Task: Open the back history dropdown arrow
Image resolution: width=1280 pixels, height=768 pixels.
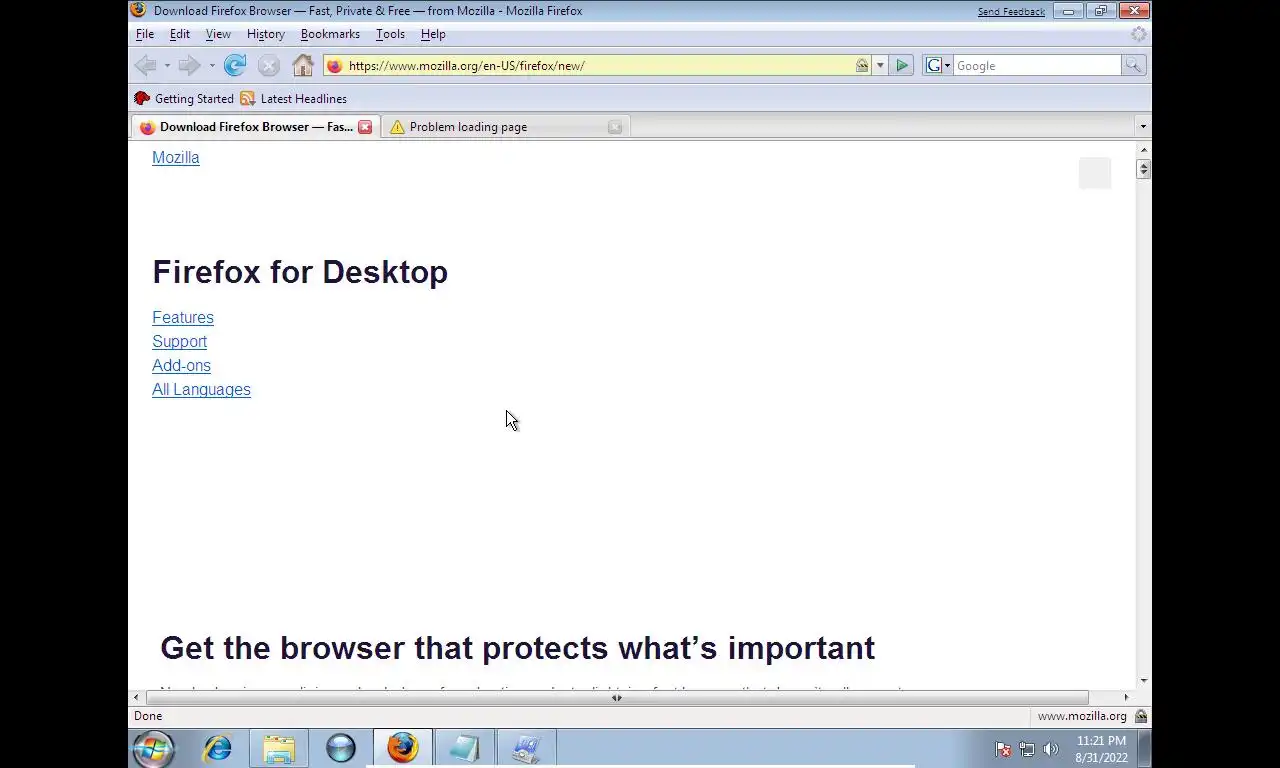Action: [167, 66]
